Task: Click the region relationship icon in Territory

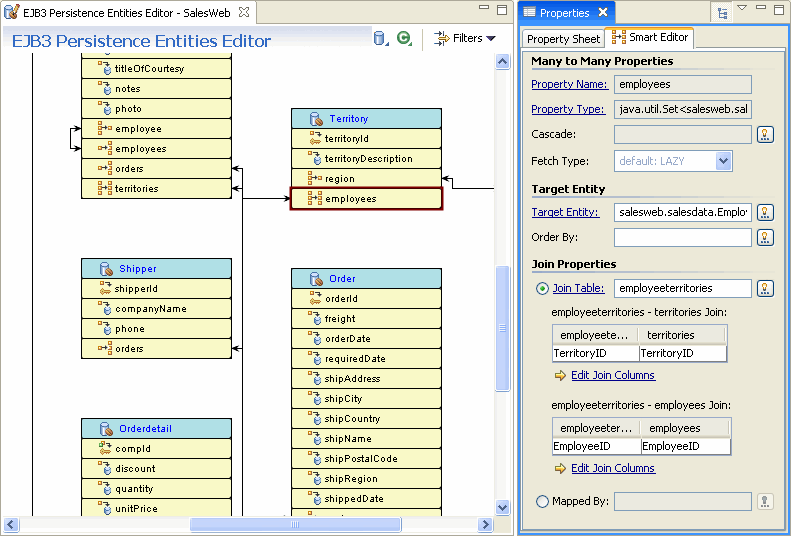Action: pos(315,178)
